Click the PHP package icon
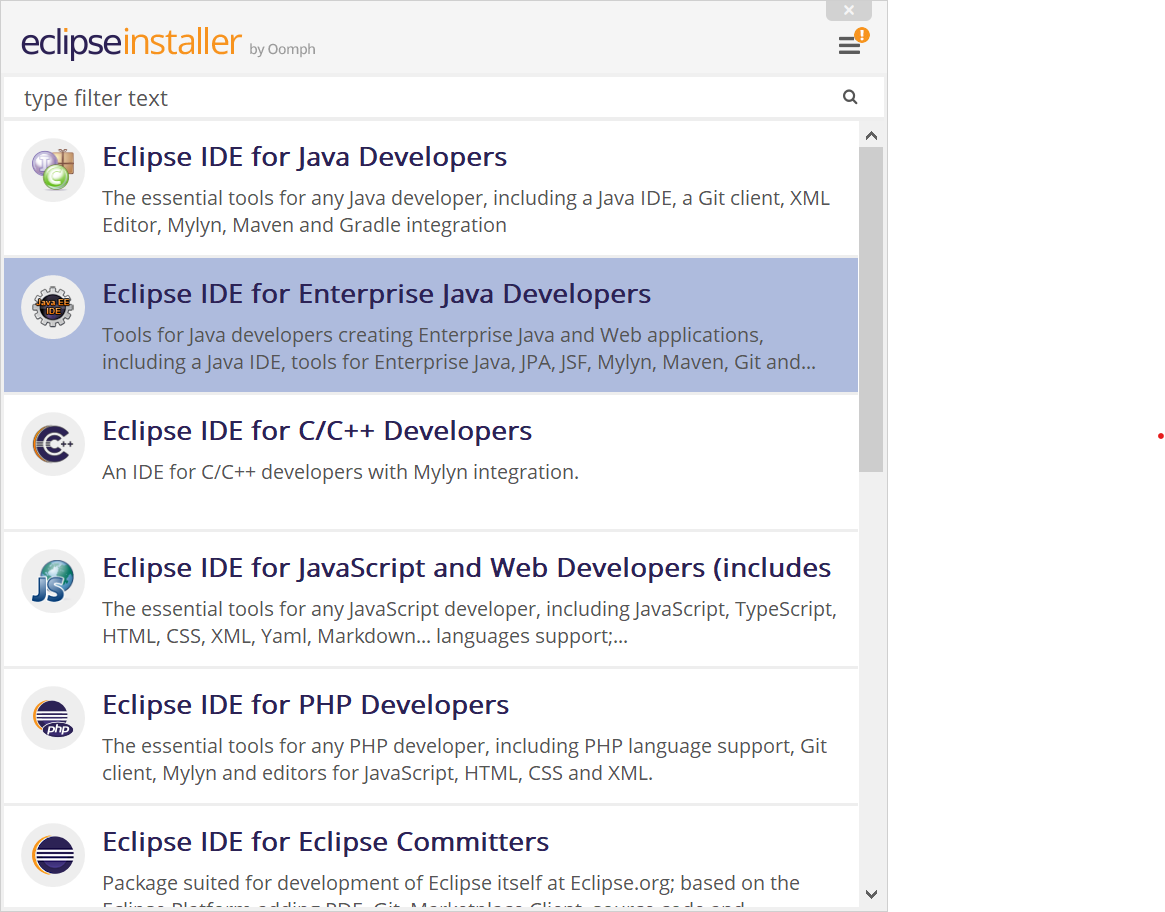 (53, 717)
